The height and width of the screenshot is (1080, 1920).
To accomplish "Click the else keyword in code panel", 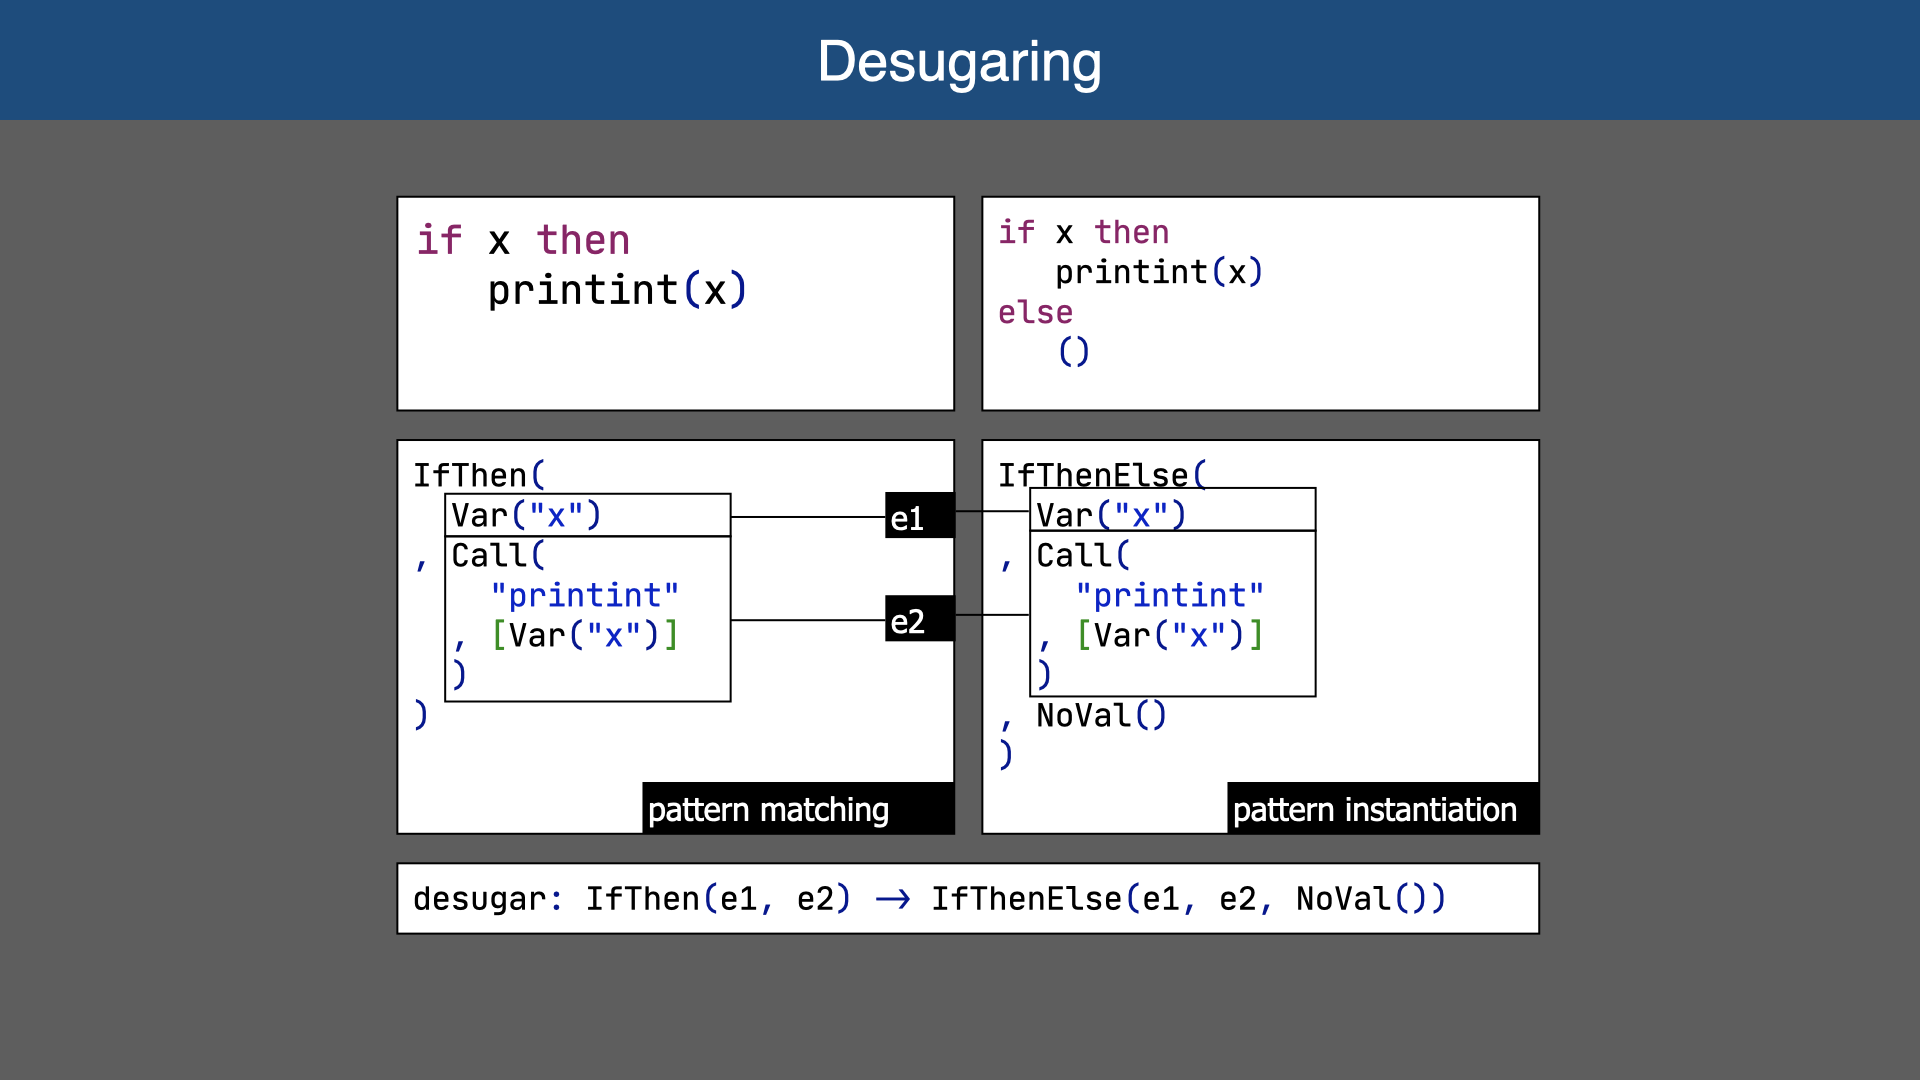I will [x=1035, y=312].
